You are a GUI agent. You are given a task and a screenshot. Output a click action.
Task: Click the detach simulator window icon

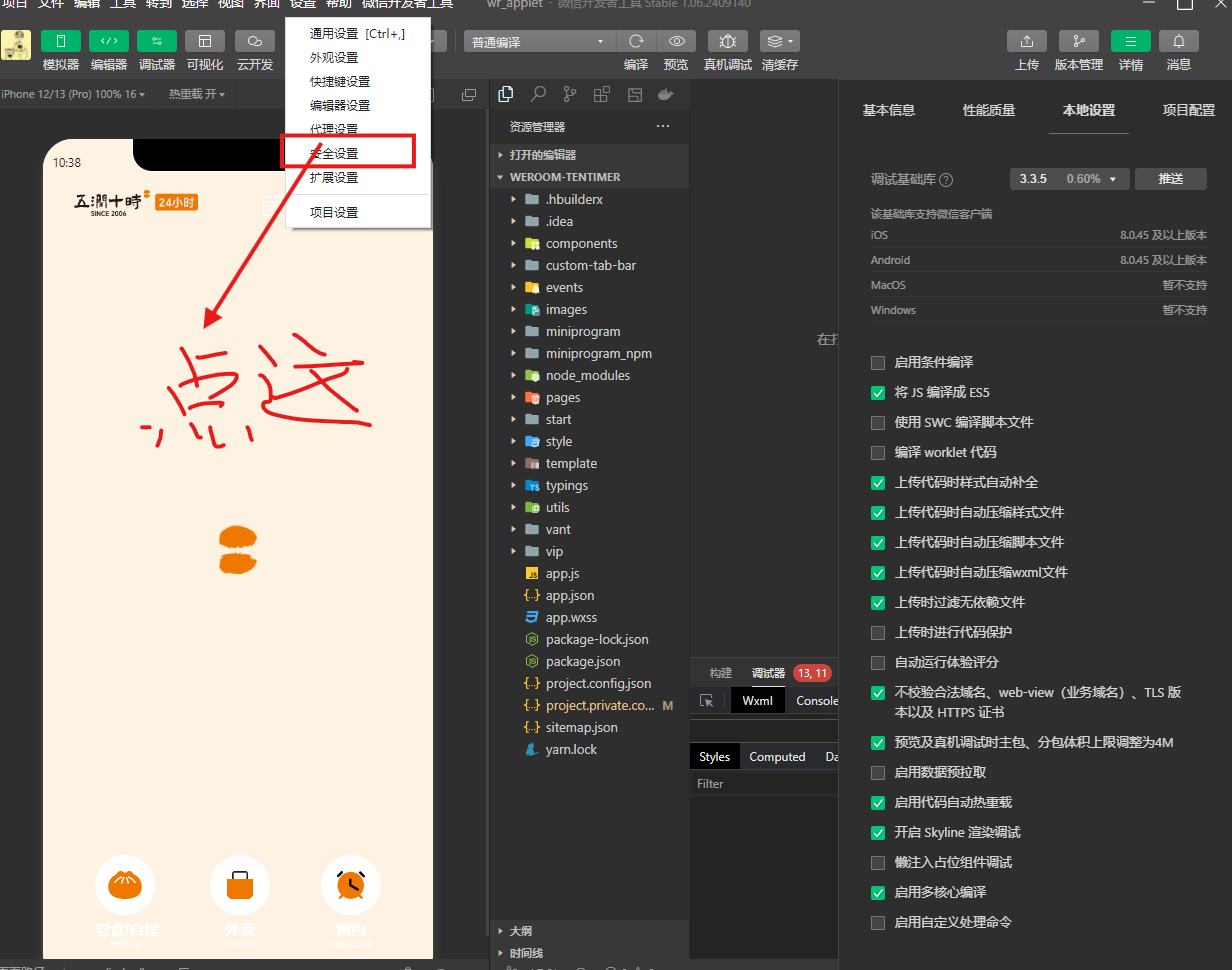tap(469, 95)
